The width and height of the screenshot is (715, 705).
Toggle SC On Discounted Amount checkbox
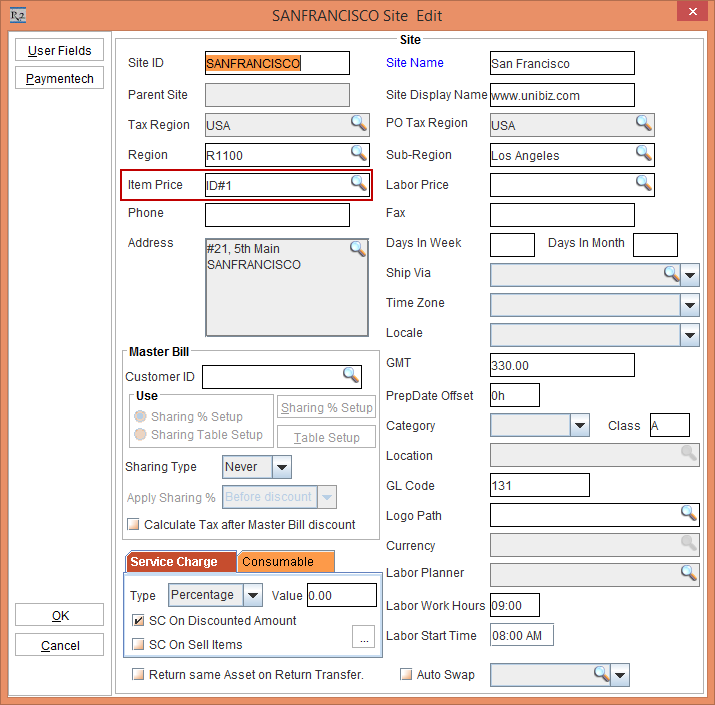coord(138,621)
